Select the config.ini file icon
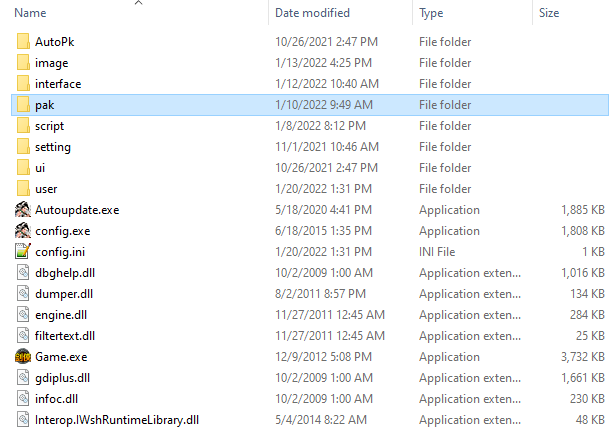Screen dimensions: 612x430 click(24, 252)
